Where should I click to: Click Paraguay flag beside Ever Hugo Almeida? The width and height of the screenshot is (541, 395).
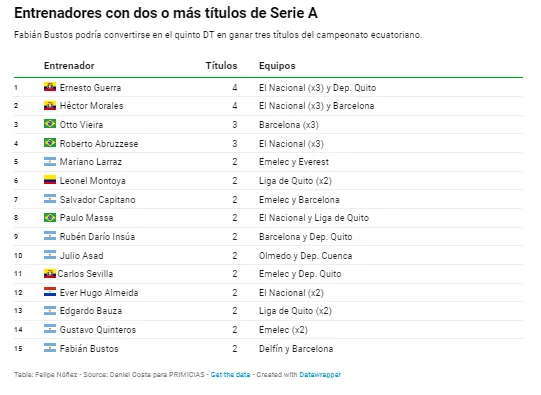(x=50, y=292)
